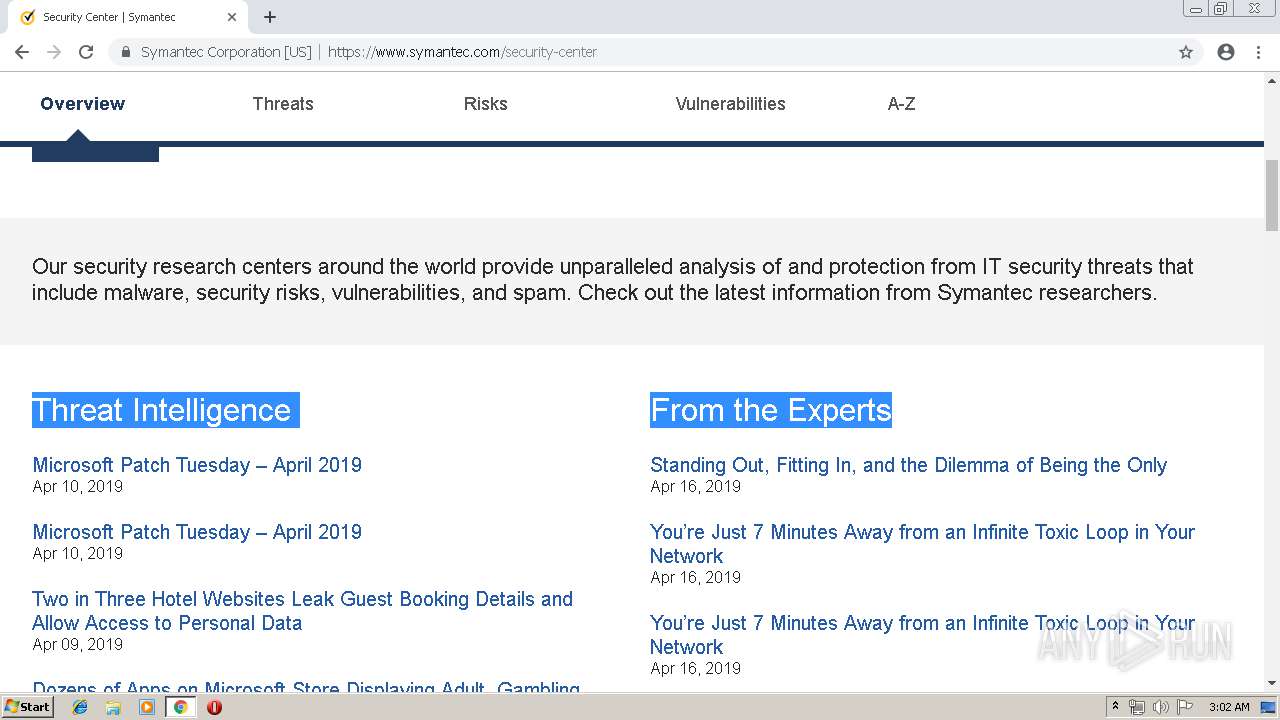Reload the Symantec page
1280x720 pixels.
click(x=86, y=52)
